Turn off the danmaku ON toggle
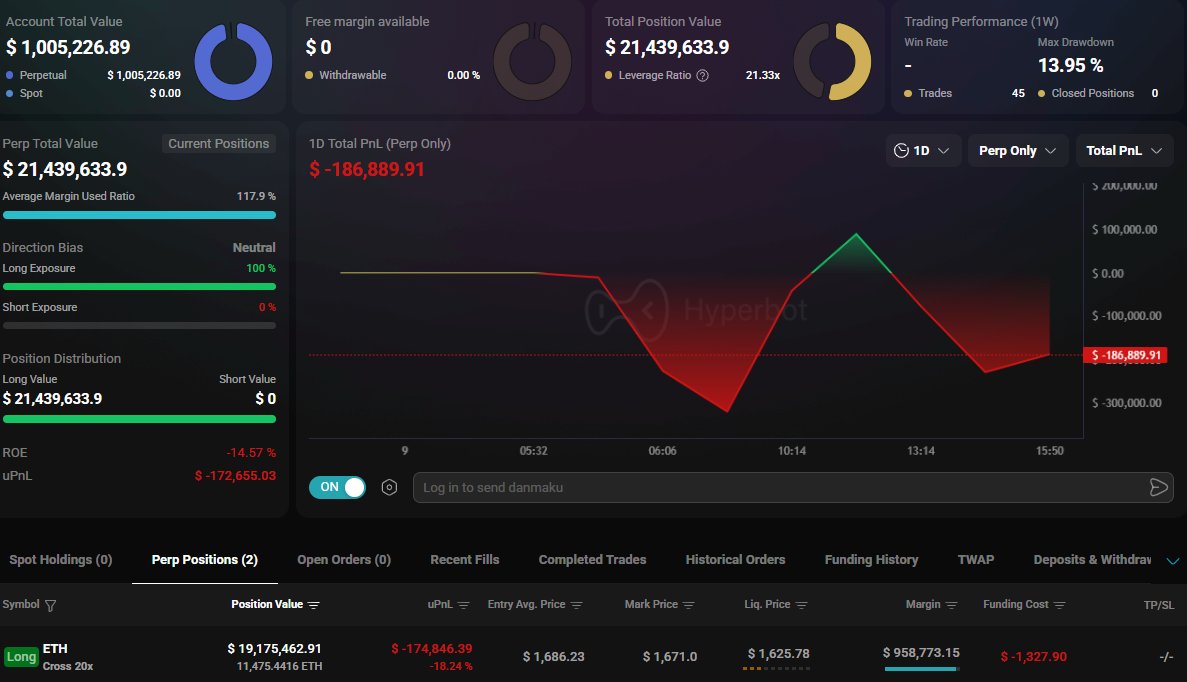This screenshot has width=1187, height=682. click(338, 487)
